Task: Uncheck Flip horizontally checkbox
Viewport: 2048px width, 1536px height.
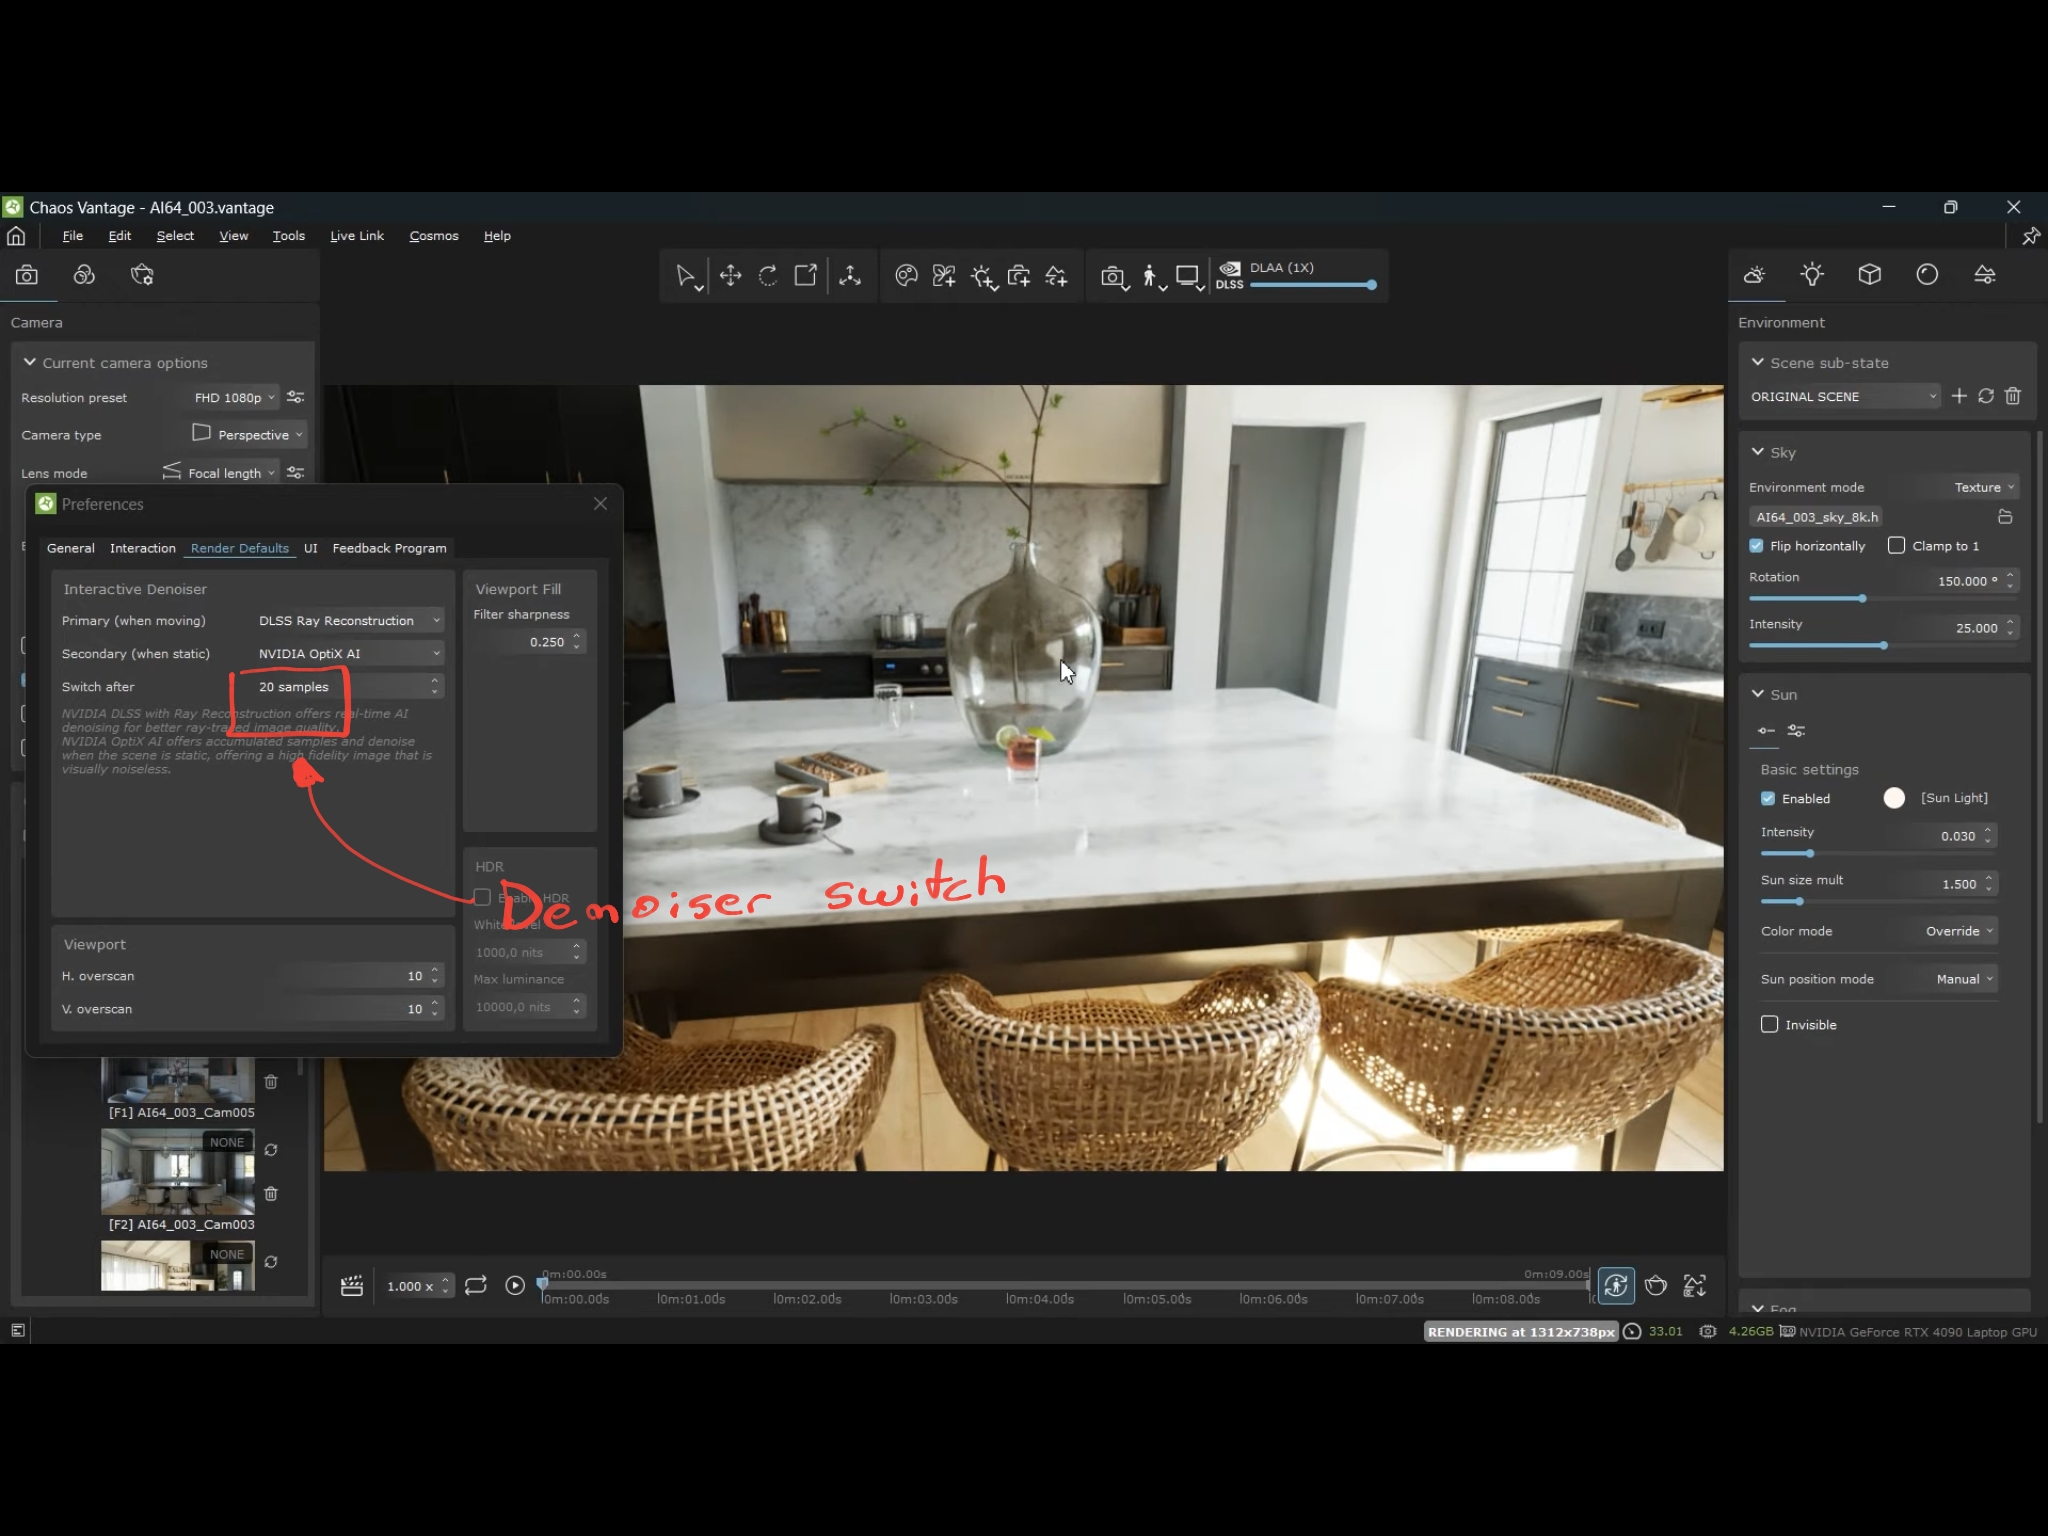Action: [x=1757, y=546]
